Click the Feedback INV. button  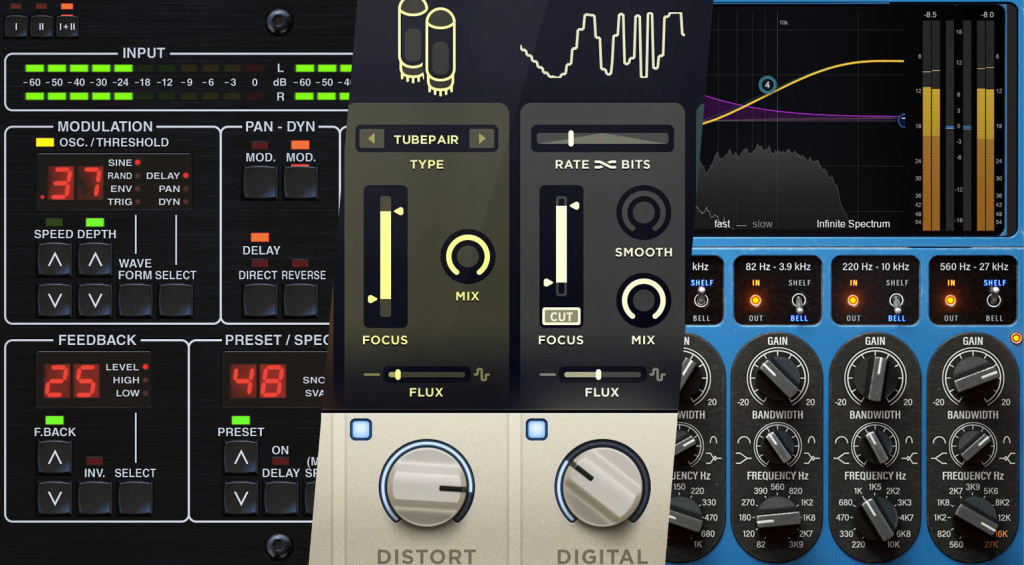(x=95, y=497)
